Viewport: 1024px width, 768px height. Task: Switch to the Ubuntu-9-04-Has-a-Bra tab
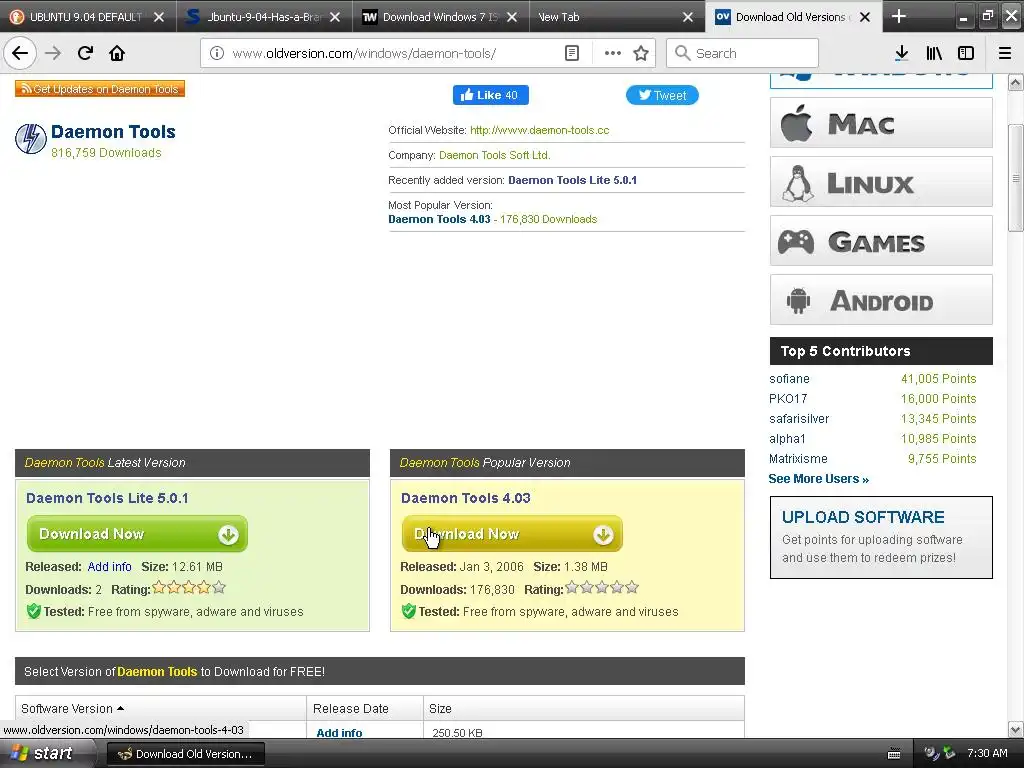264,17
